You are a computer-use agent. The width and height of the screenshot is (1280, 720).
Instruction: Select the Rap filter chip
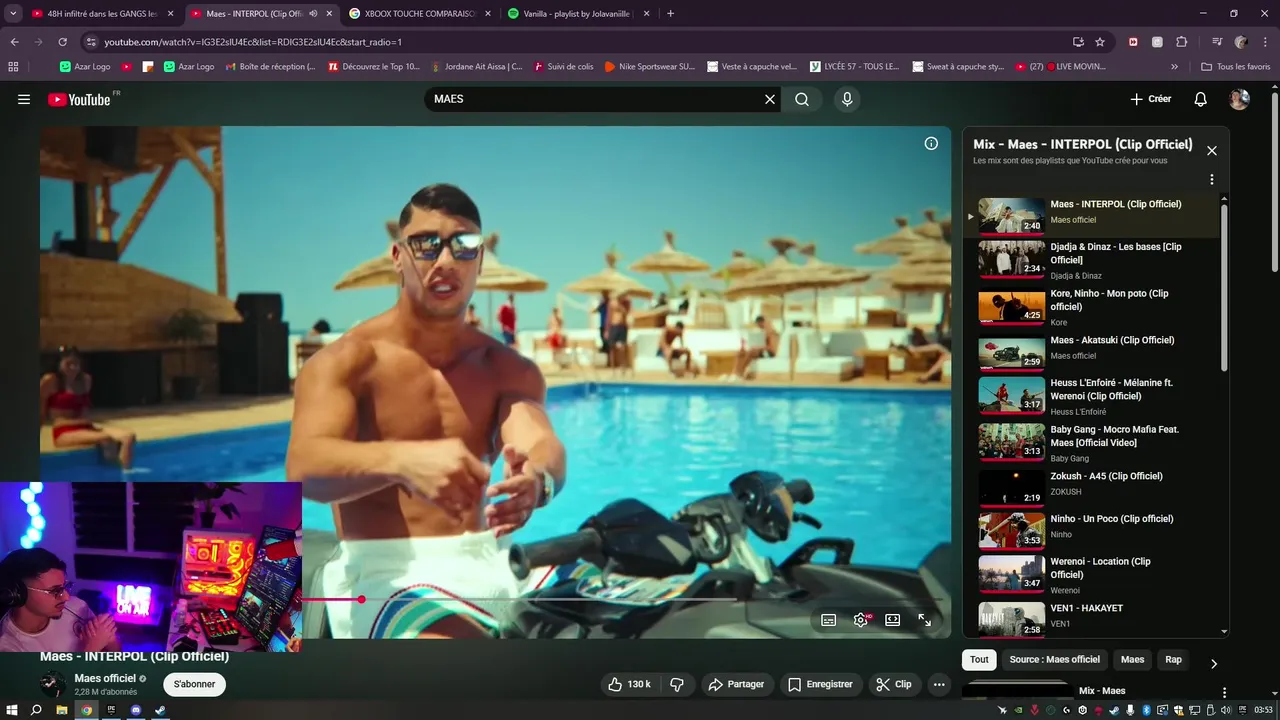[1174, 659]
